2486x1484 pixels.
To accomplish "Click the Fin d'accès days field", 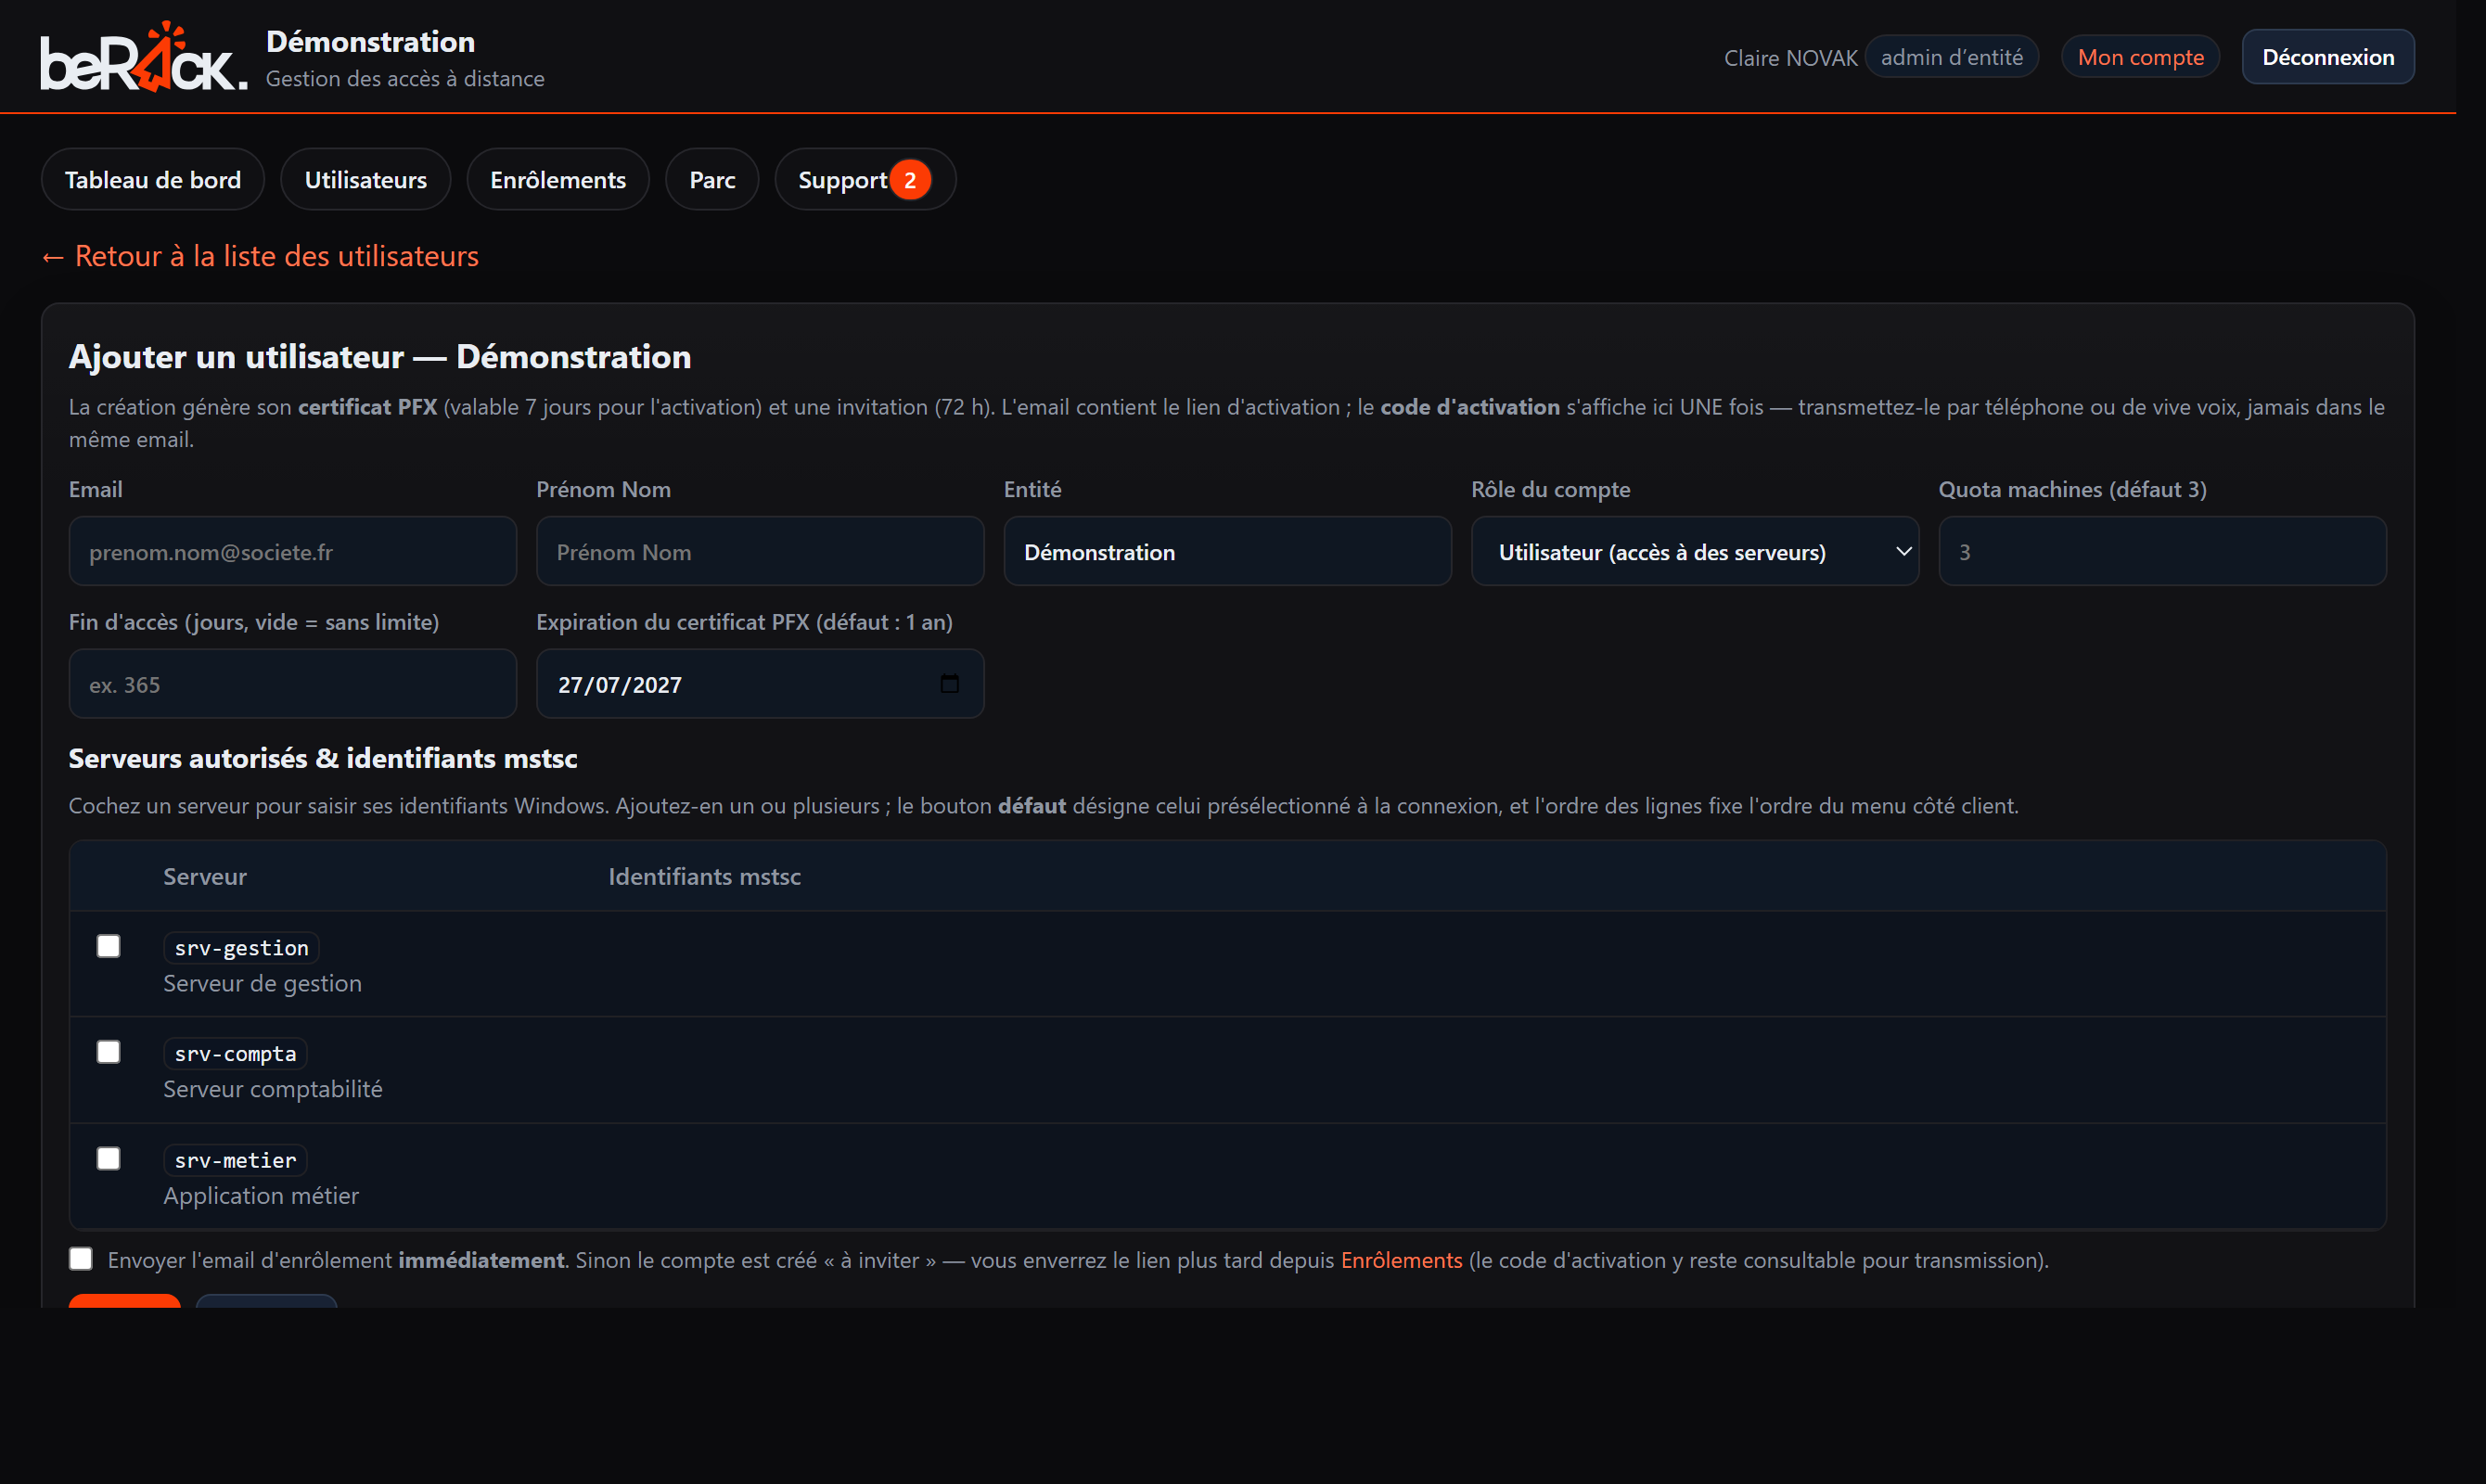I will 292,684.
